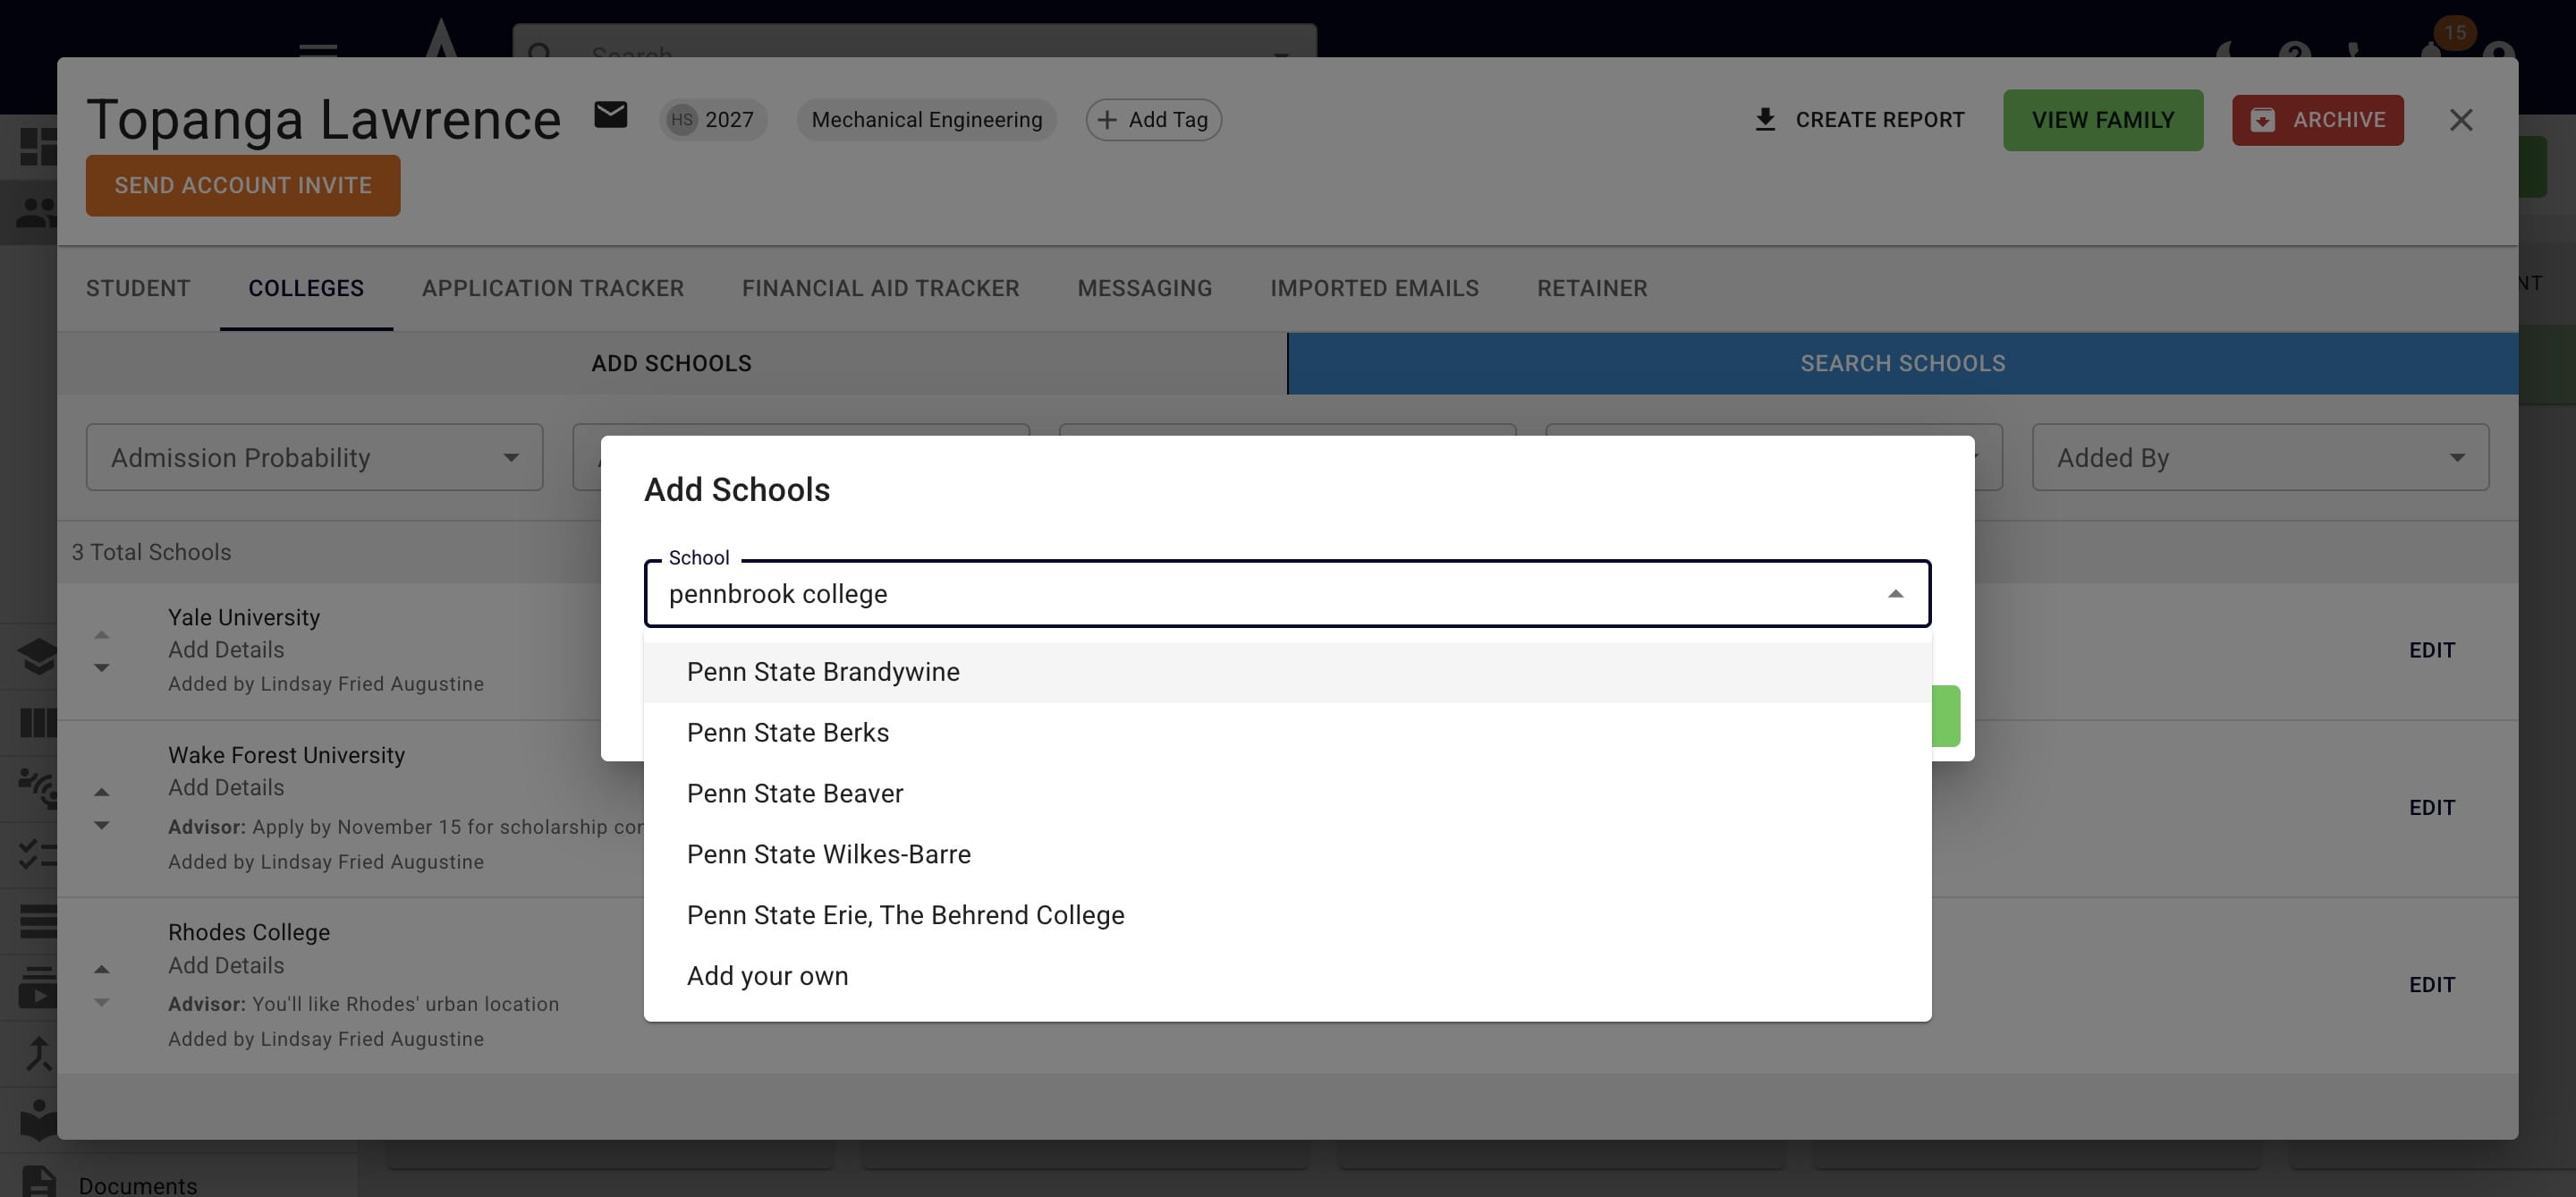Move Yale University down with arrow
Screen dimensions: 2576x1197
pyautogui.click(x=101, y=667)
